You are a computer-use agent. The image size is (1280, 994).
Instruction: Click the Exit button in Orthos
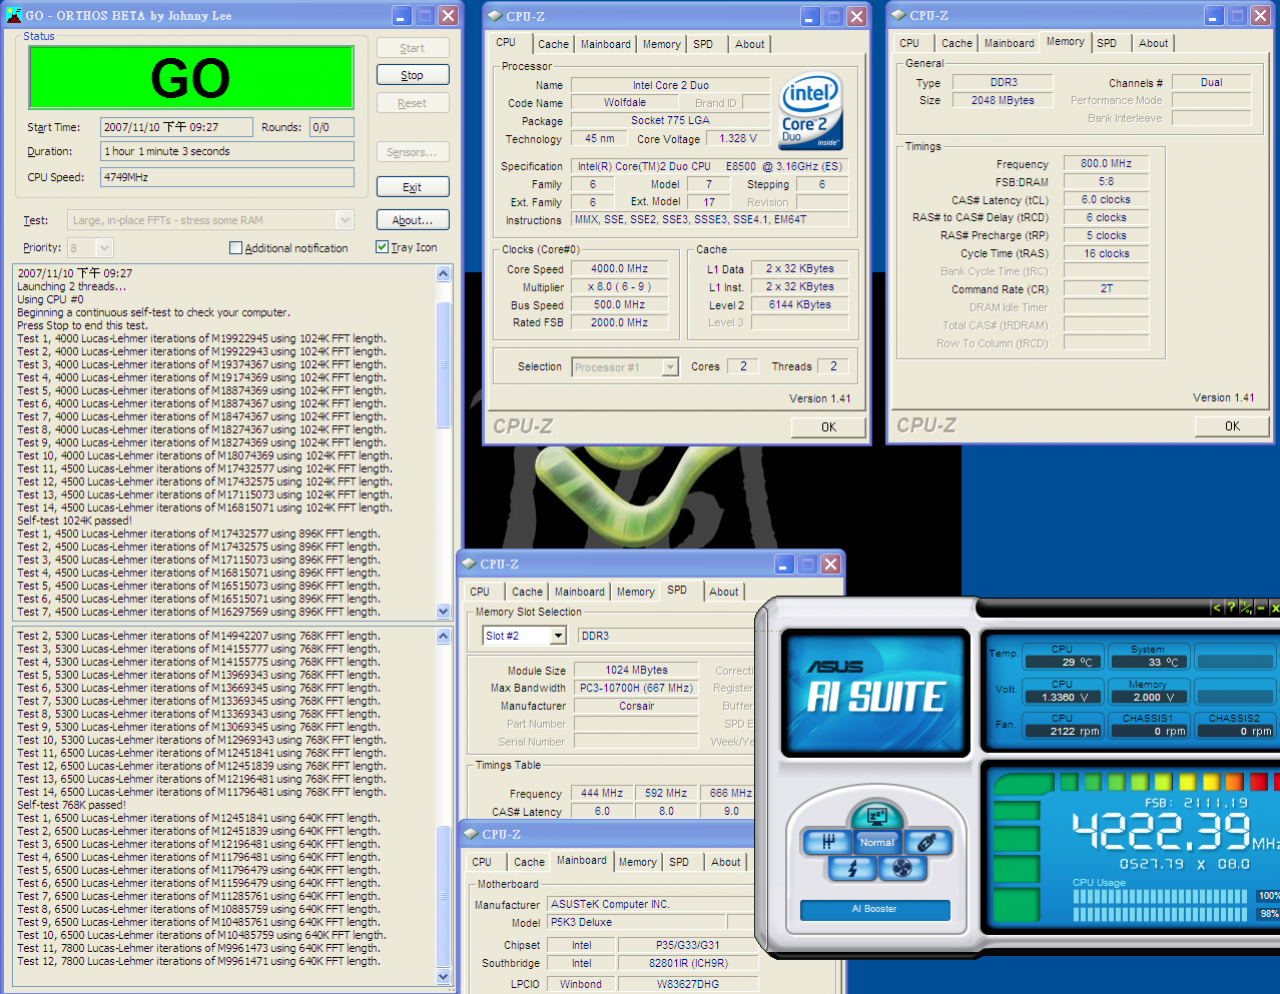pos(412,187)
